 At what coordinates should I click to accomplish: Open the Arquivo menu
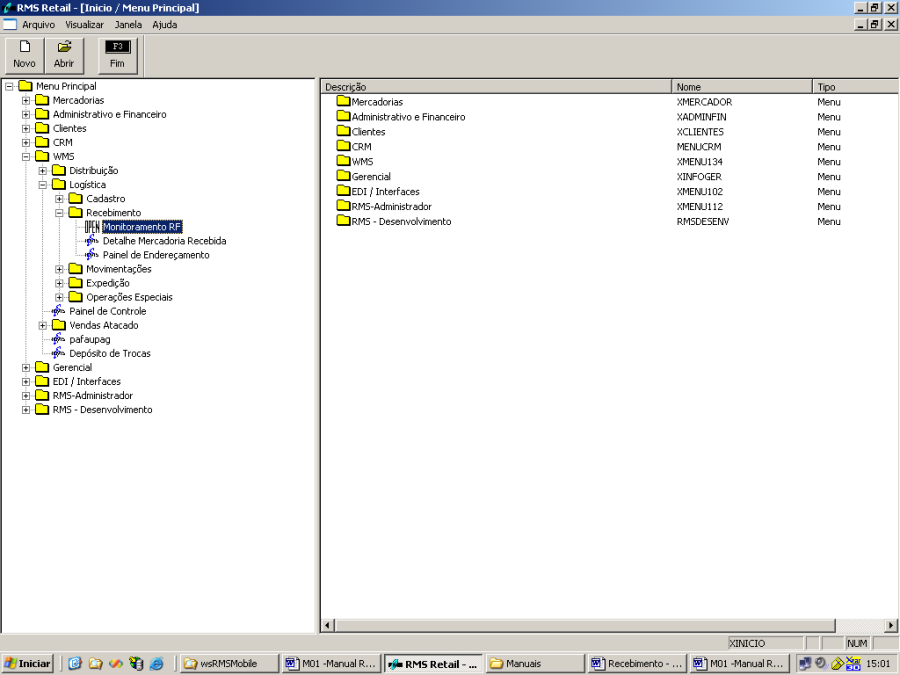[x=38, y=25]
